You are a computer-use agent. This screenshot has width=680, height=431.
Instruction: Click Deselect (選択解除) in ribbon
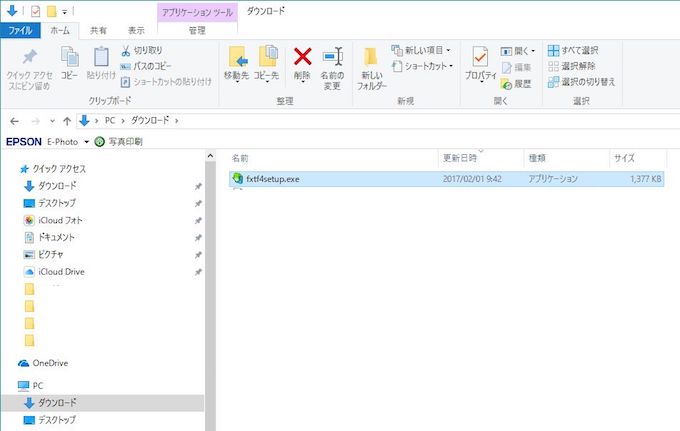click(571, 66)
